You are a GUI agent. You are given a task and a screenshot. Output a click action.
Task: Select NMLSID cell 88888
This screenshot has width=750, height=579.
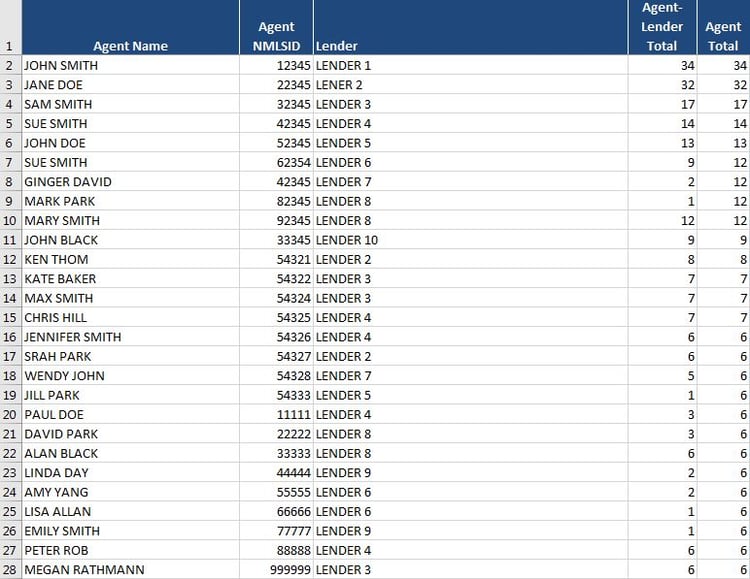tap(276, 550)
